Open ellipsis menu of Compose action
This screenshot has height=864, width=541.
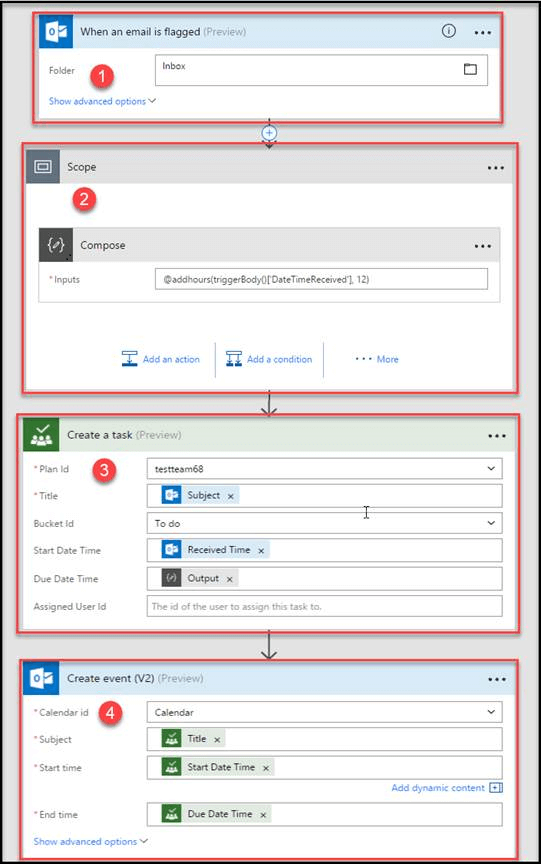point(483,246)
